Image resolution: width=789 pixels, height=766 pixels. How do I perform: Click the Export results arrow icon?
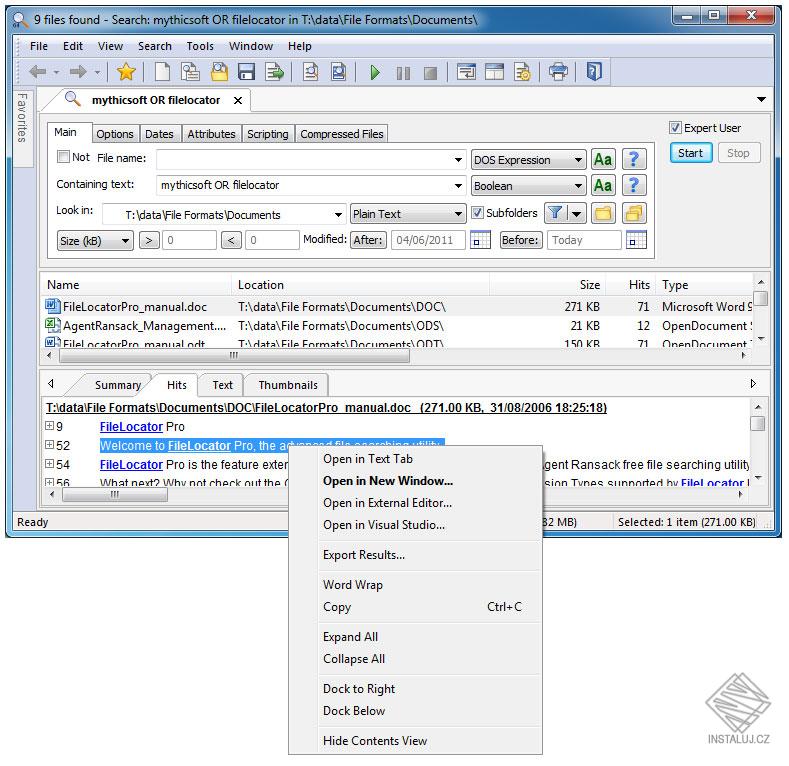coord(275,72)
